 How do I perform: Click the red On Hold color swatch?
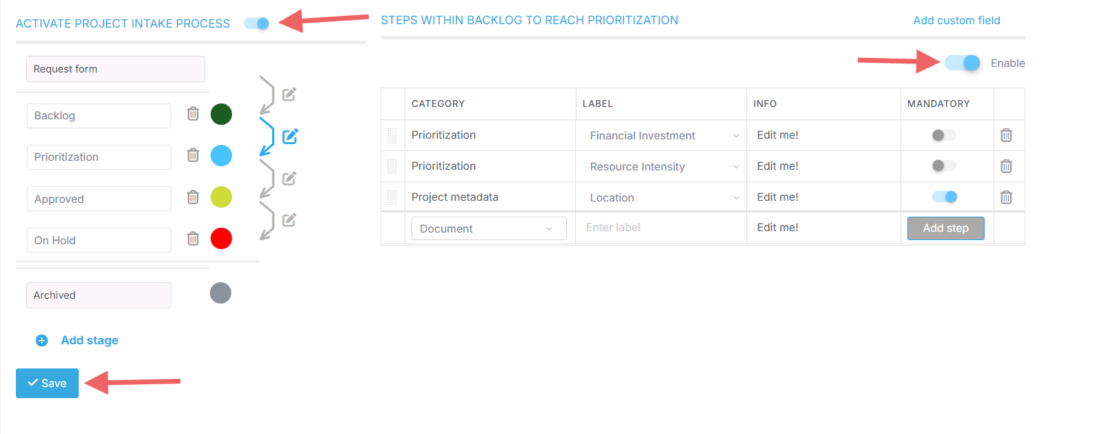tap(221, 239)
